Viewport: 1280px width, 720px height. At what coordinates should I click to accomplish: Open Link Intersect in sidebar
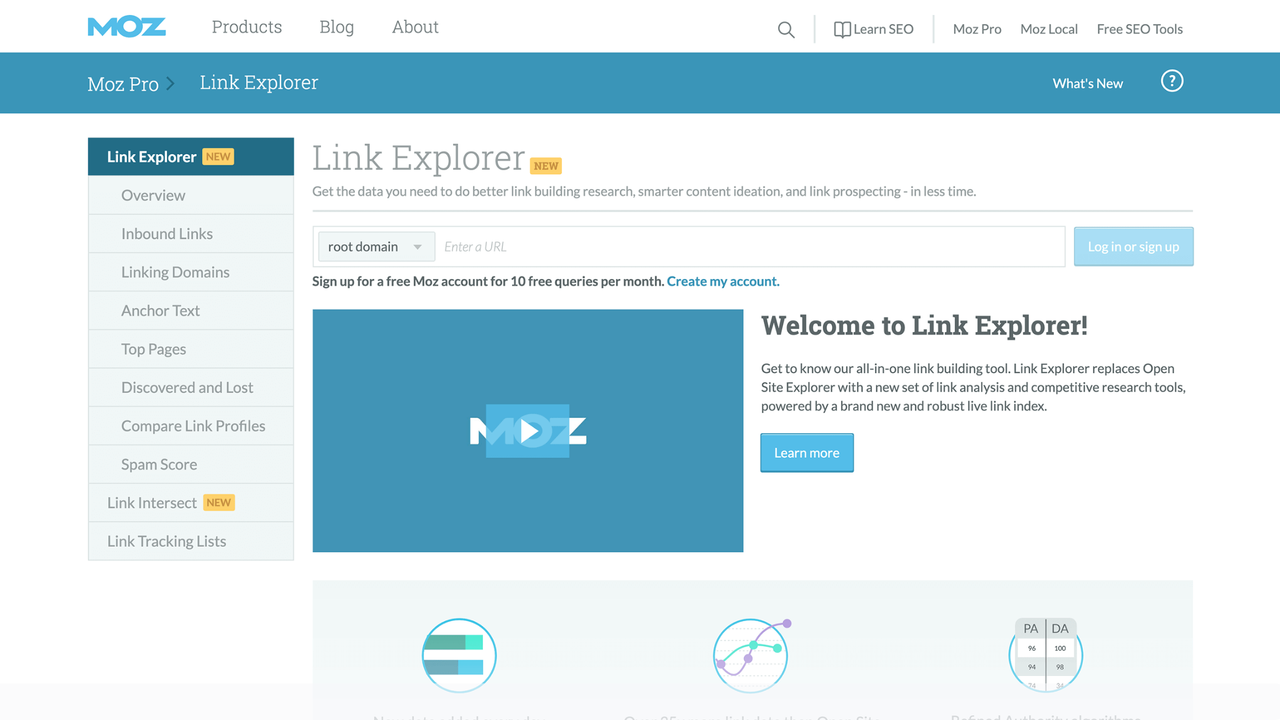(x=191, y=503)
